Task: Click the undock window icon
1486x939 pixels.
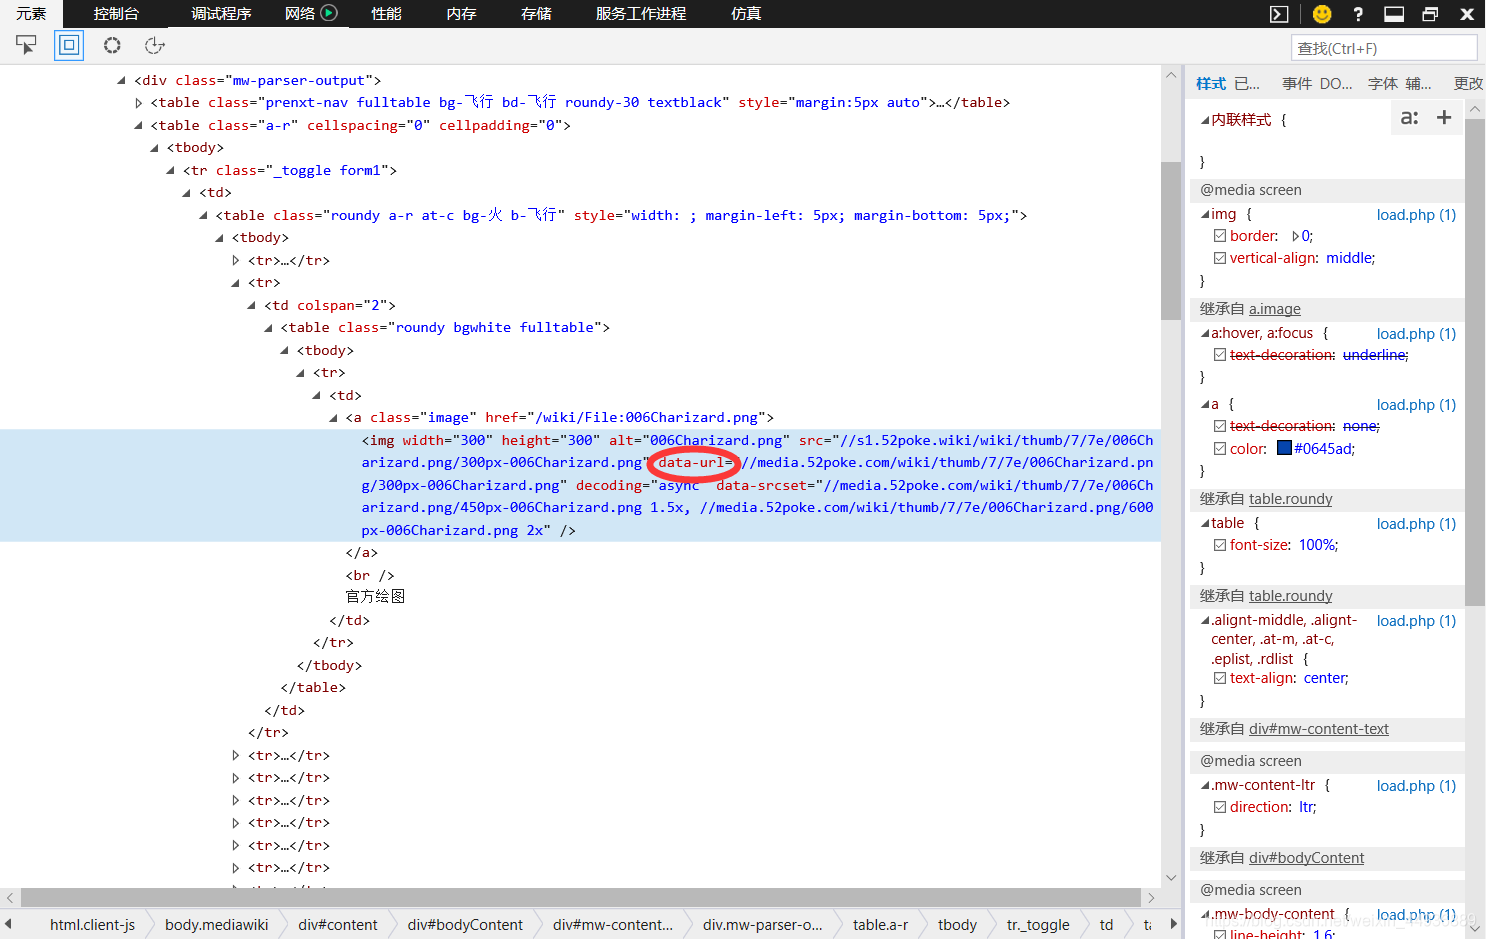Action: pyautogui.click(x=1430, y=14)
